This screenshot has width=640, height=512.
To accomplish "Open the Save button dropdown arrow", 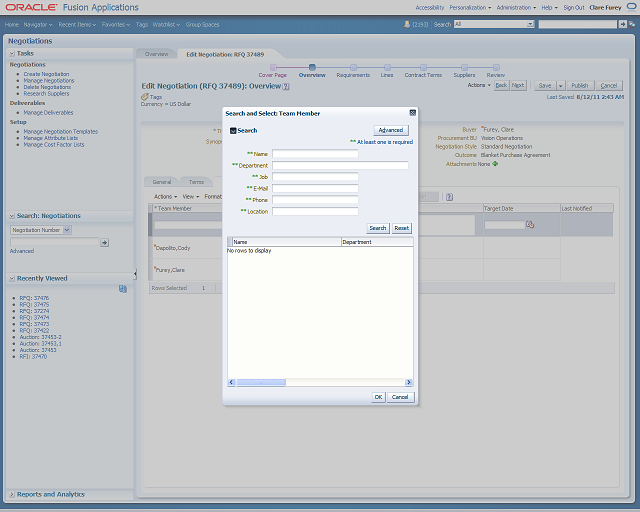I will (560, 86).
